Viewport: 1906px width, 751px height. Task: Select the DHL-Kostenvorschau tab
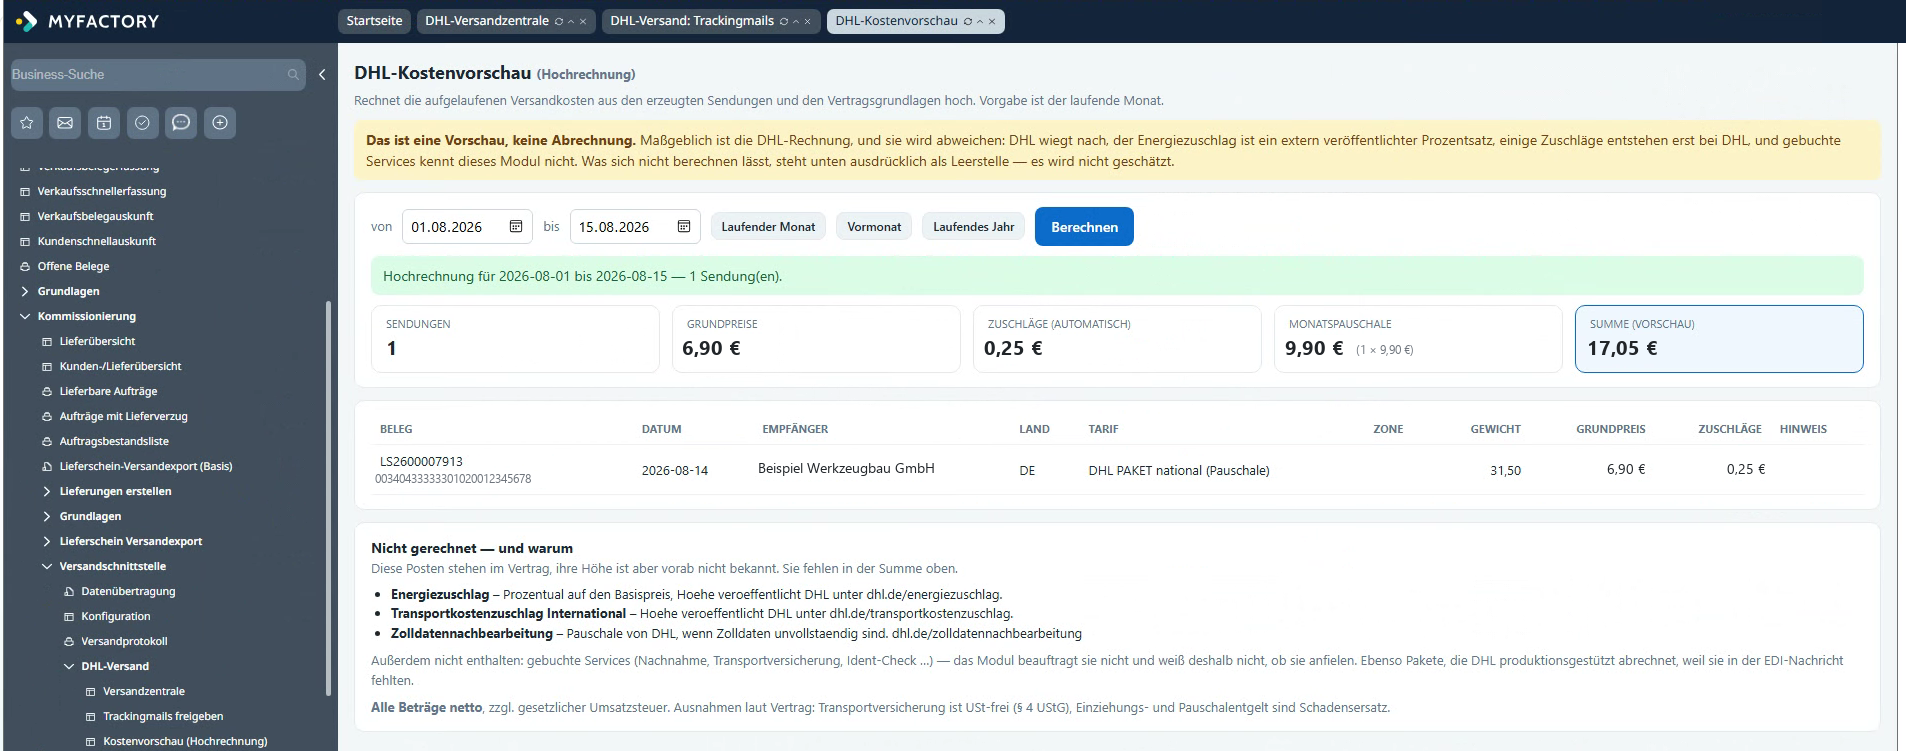[897, 21]
